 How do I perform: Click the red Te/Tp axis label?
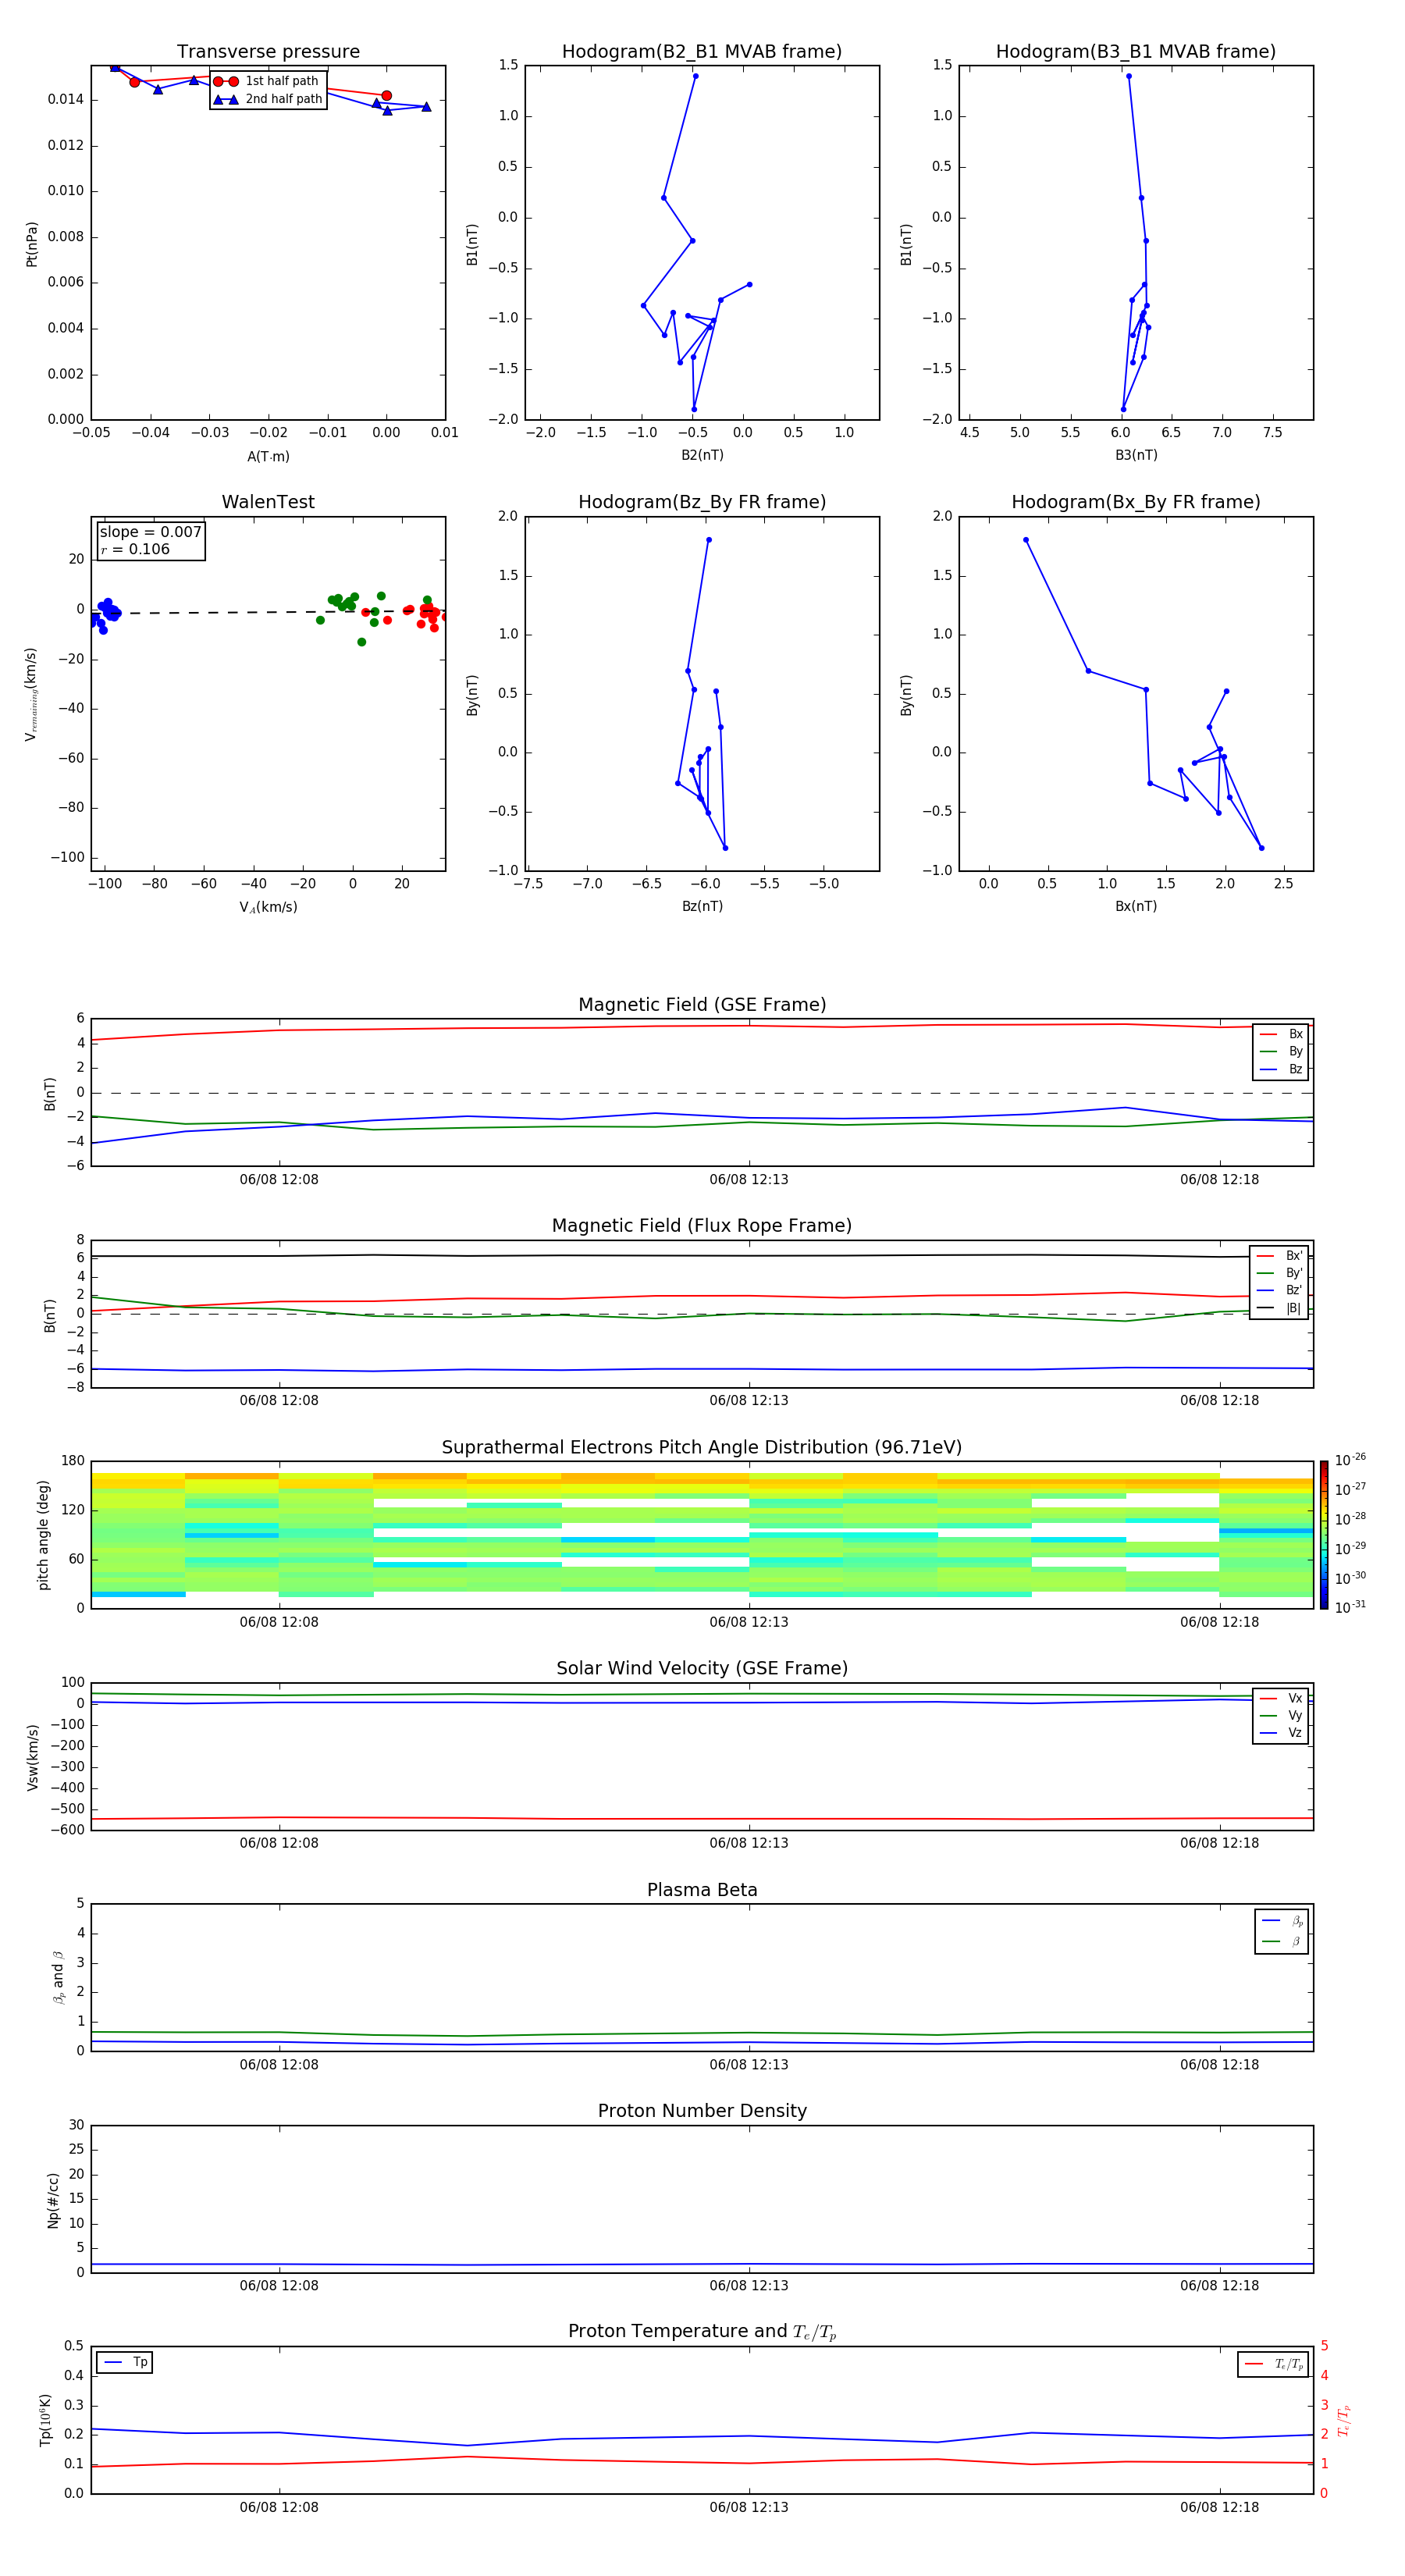pos(1343,2421)
